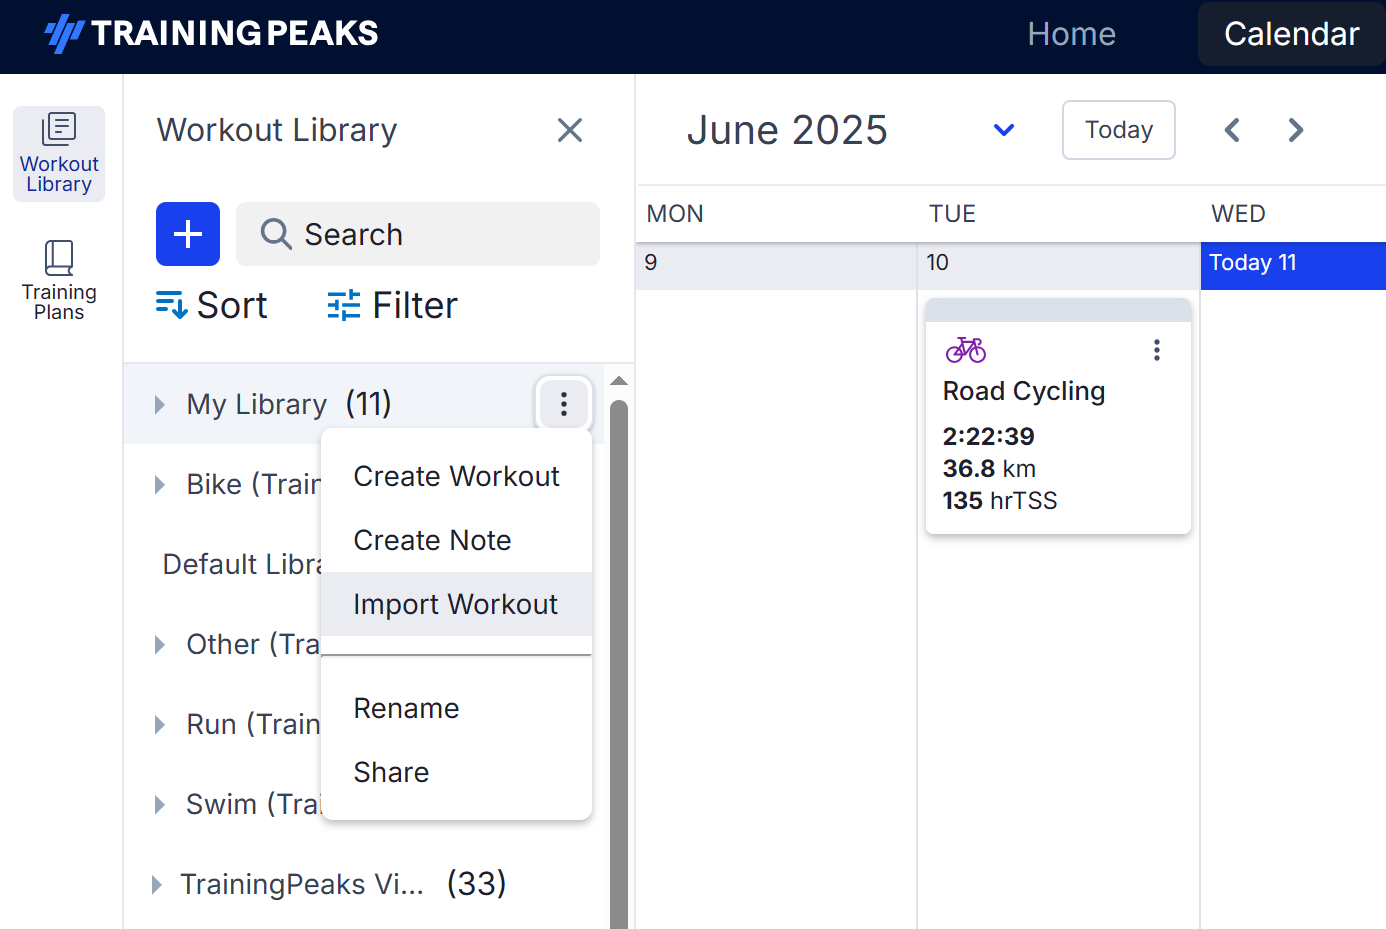This screenshot has width=1386, height=929.
Task: Expand the TrainingPeaks Vi... library folder
Action: pyautogui.click(x=157, y=884)
